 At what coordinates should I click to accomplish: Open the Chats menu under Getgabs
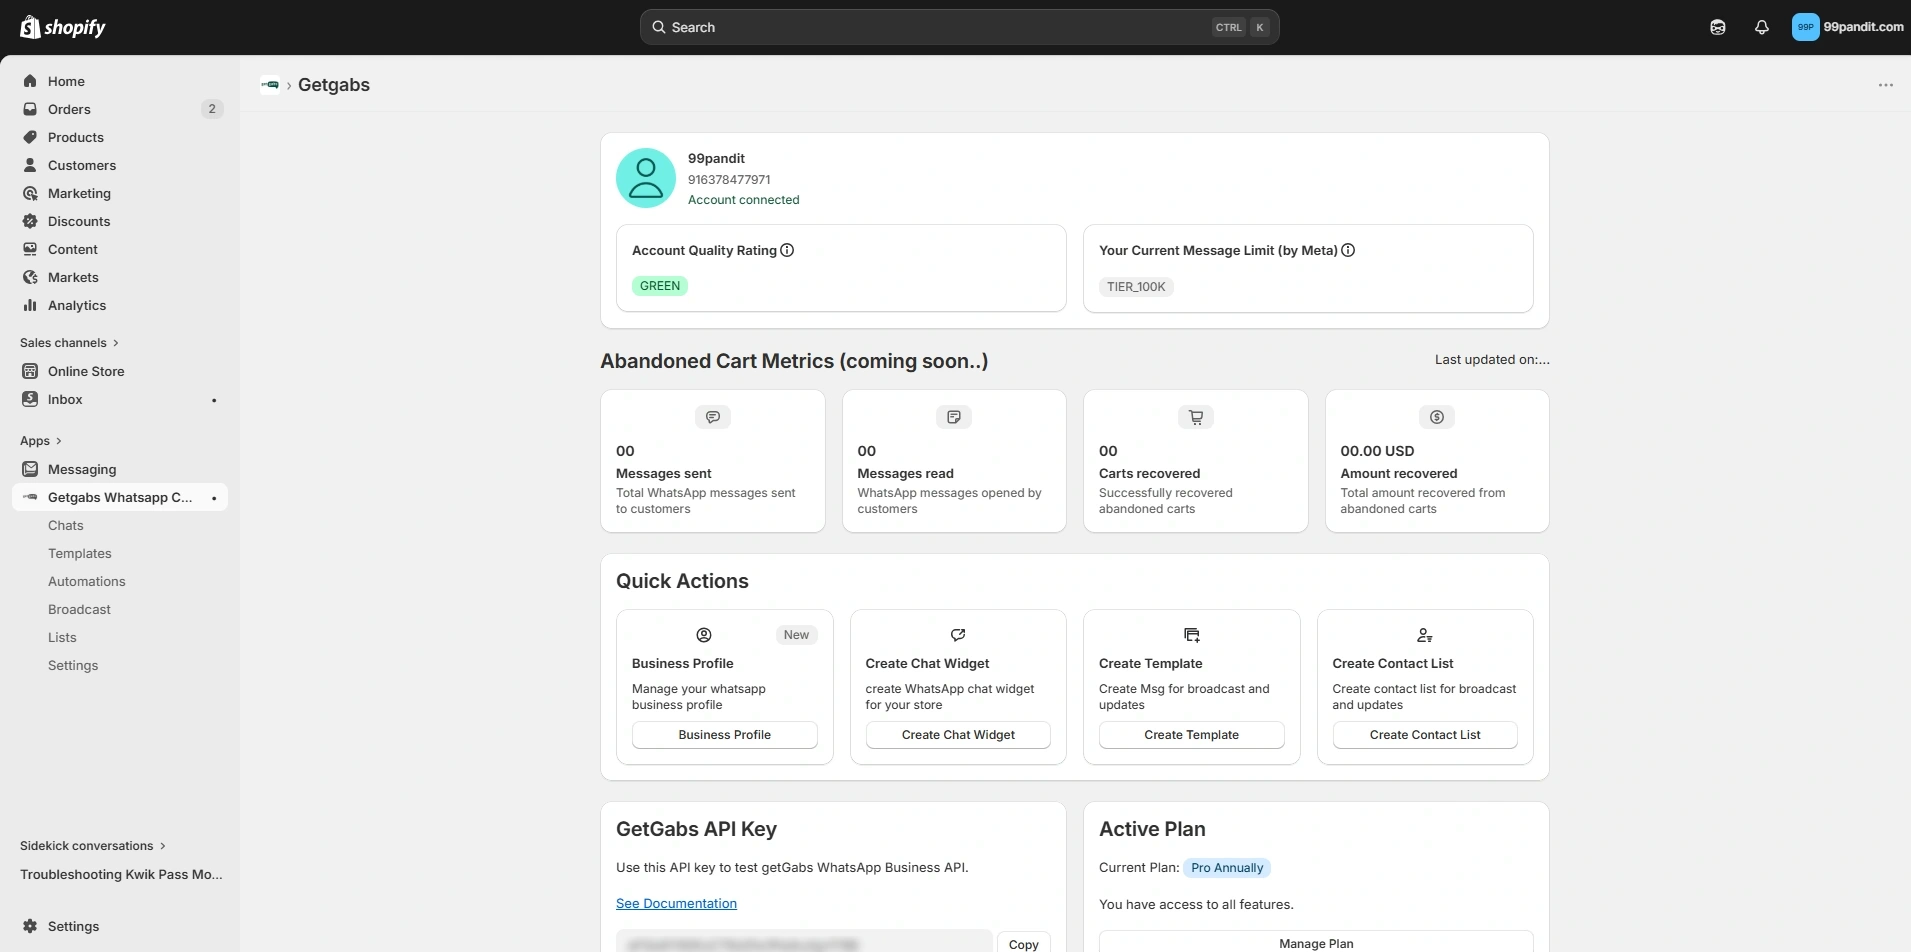pyautogui.click(x=66, y=525)
